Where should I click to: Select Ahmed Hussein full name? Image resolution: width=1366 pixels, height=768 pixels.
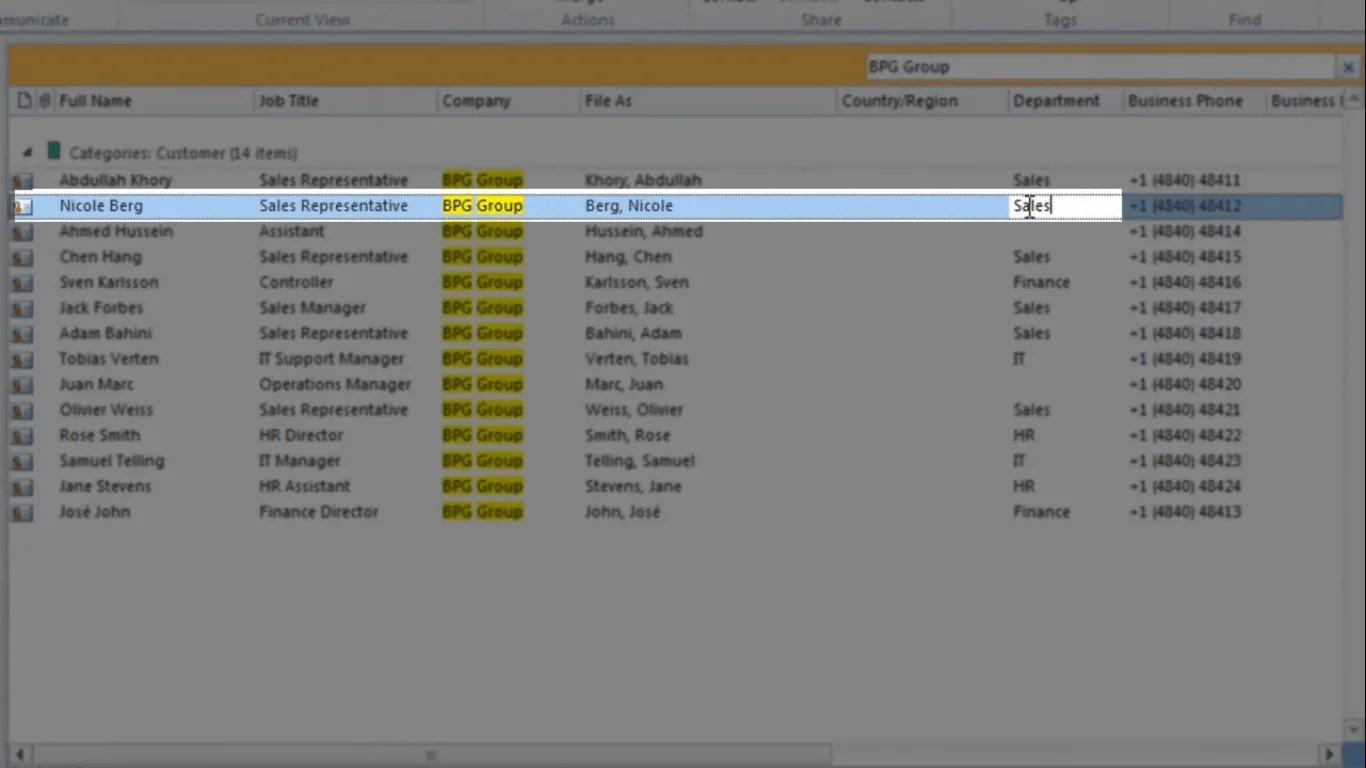[x=116, y=231]
